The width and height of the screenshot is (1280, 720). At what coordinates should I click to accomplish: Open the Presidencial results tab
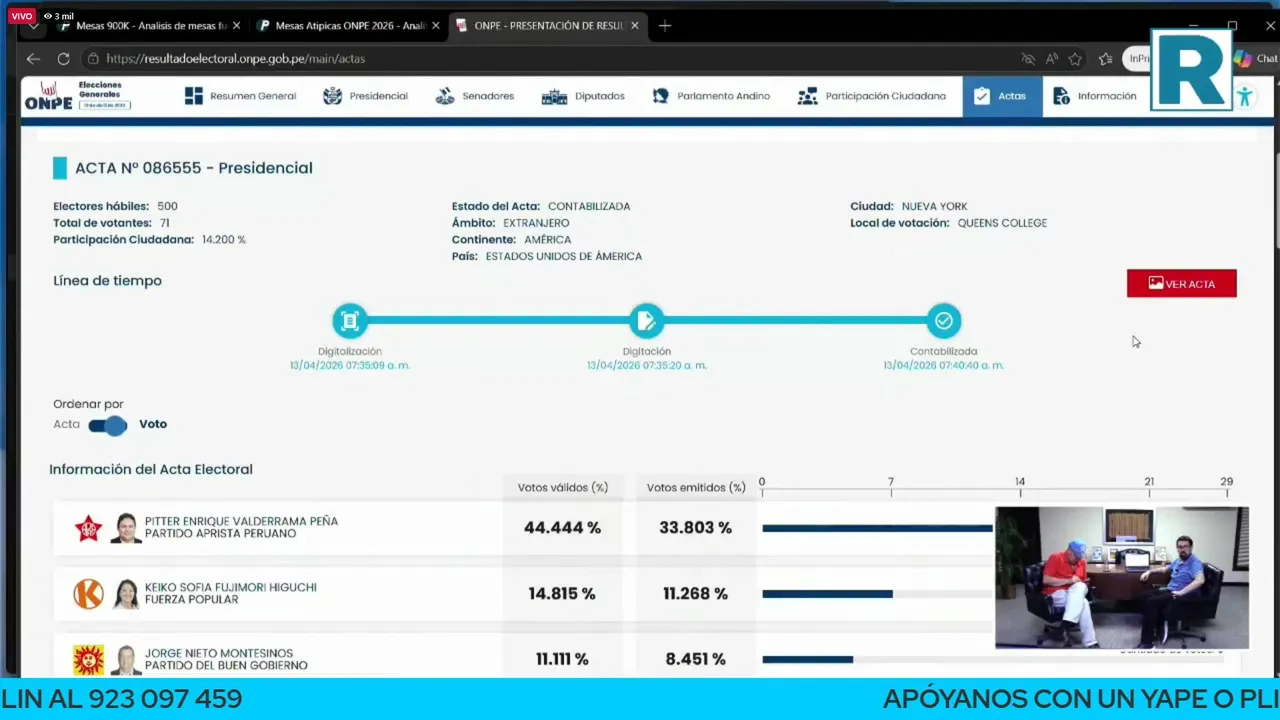365,96
